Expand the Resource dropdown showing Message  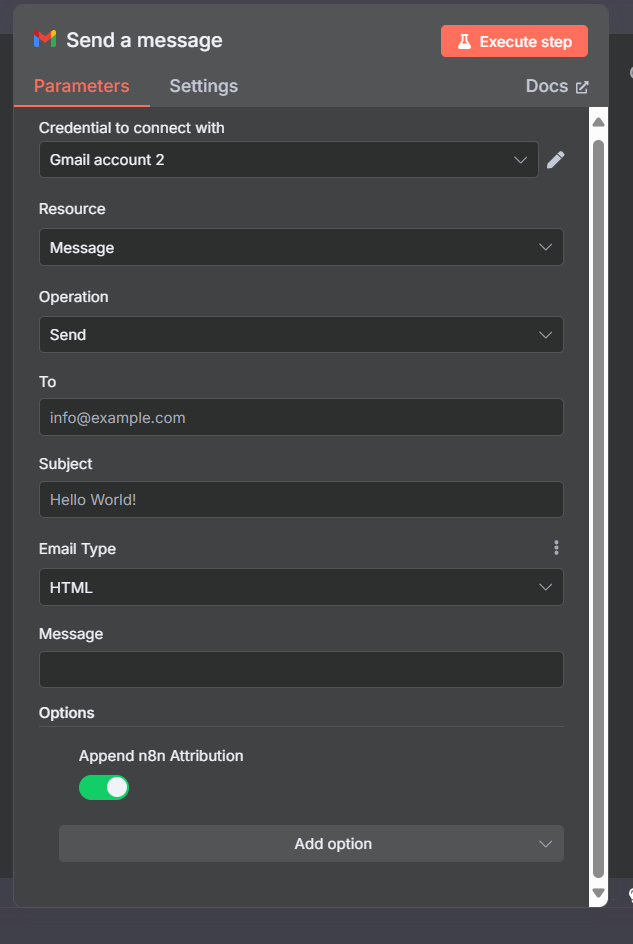pyautogui.click(x=301, y=247)
